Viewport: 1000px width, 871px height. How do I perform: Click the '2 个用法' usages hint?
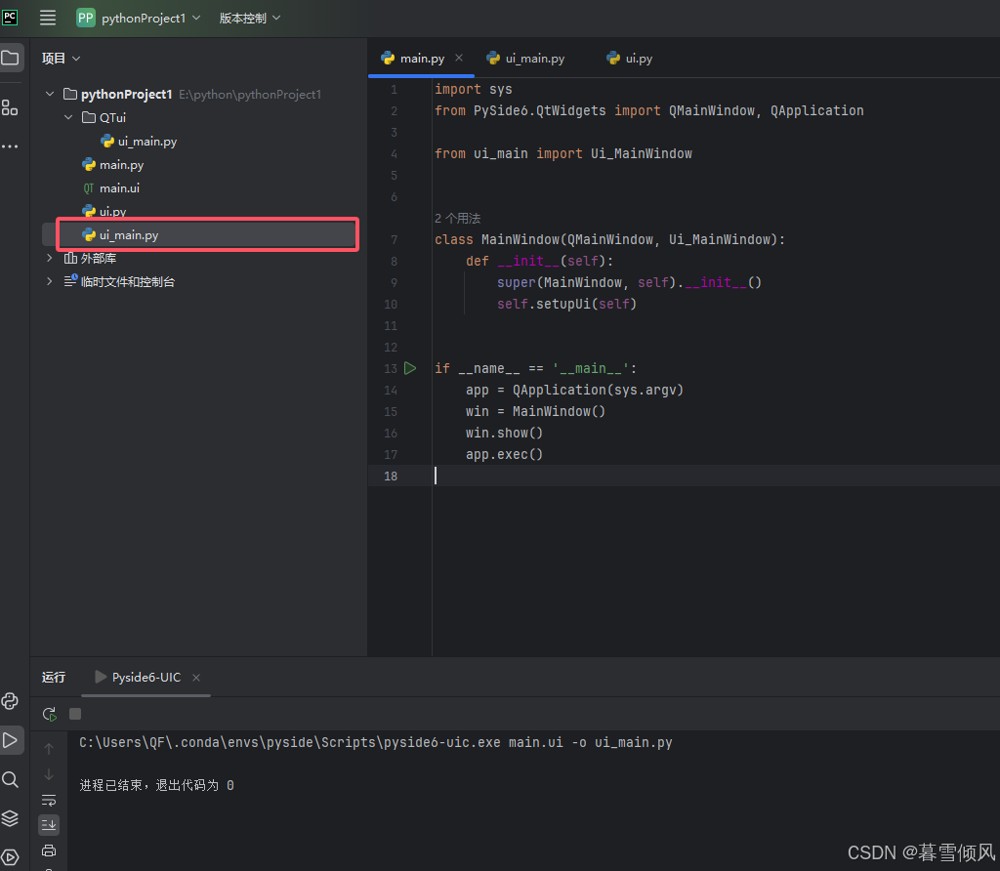coord(457,218)
